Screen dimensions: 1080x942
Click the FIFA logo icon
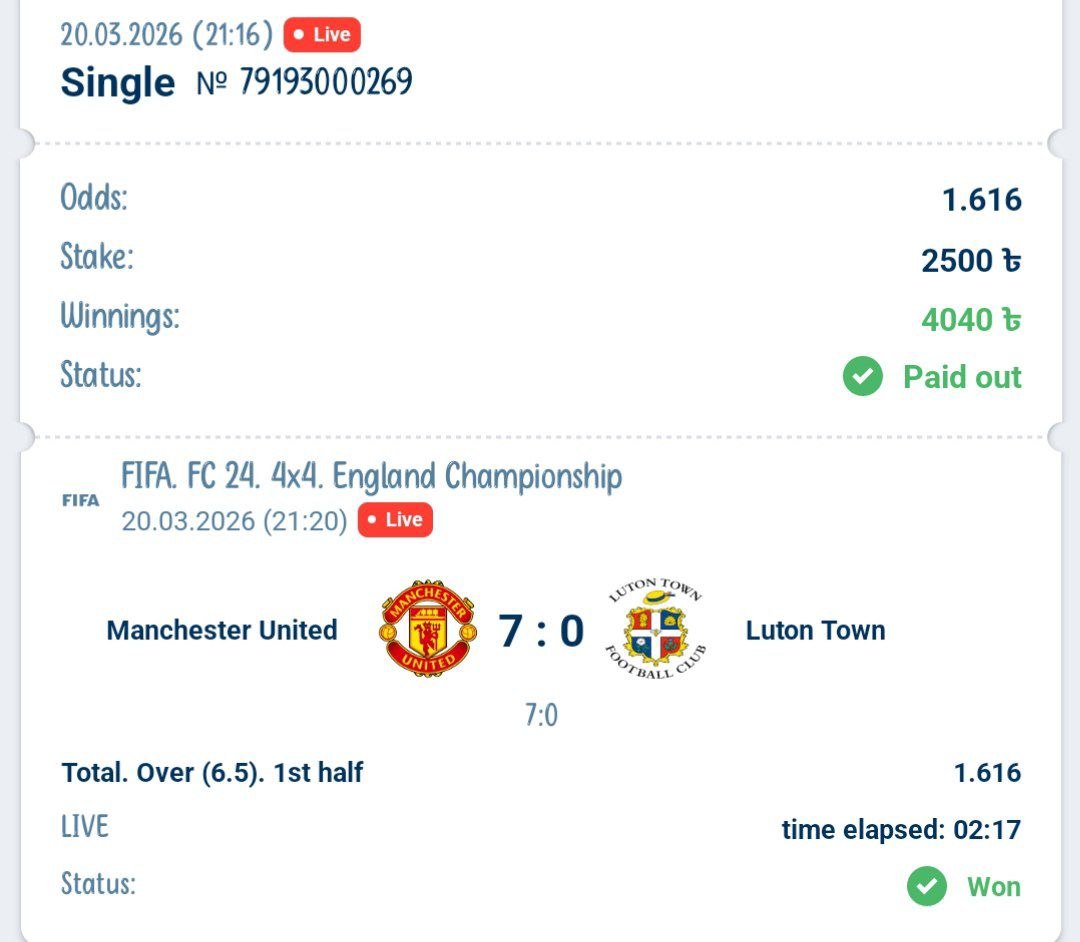(x=80, y=500)
